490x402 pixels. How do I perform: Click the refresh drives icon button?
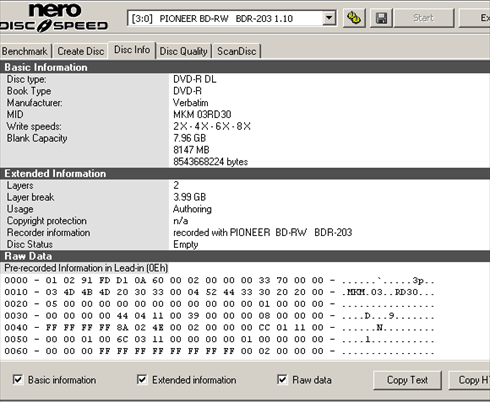[354, 18]
